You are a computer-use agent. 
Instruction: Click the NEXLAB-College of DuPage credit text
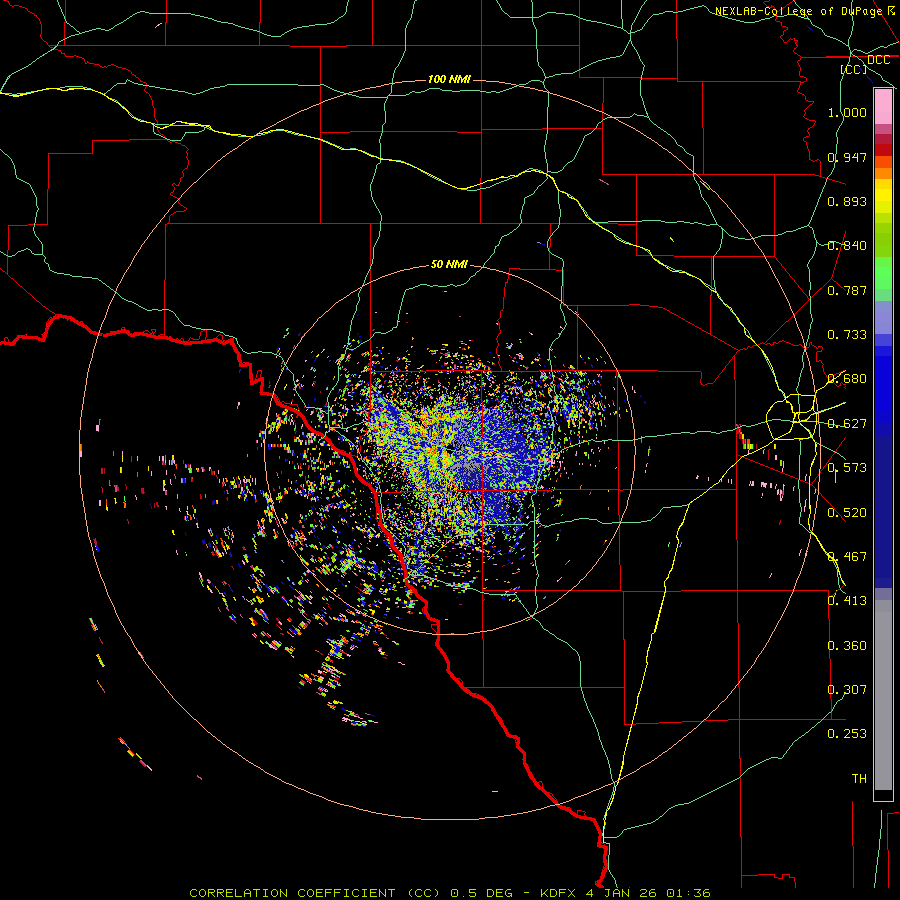coord(800,11)
